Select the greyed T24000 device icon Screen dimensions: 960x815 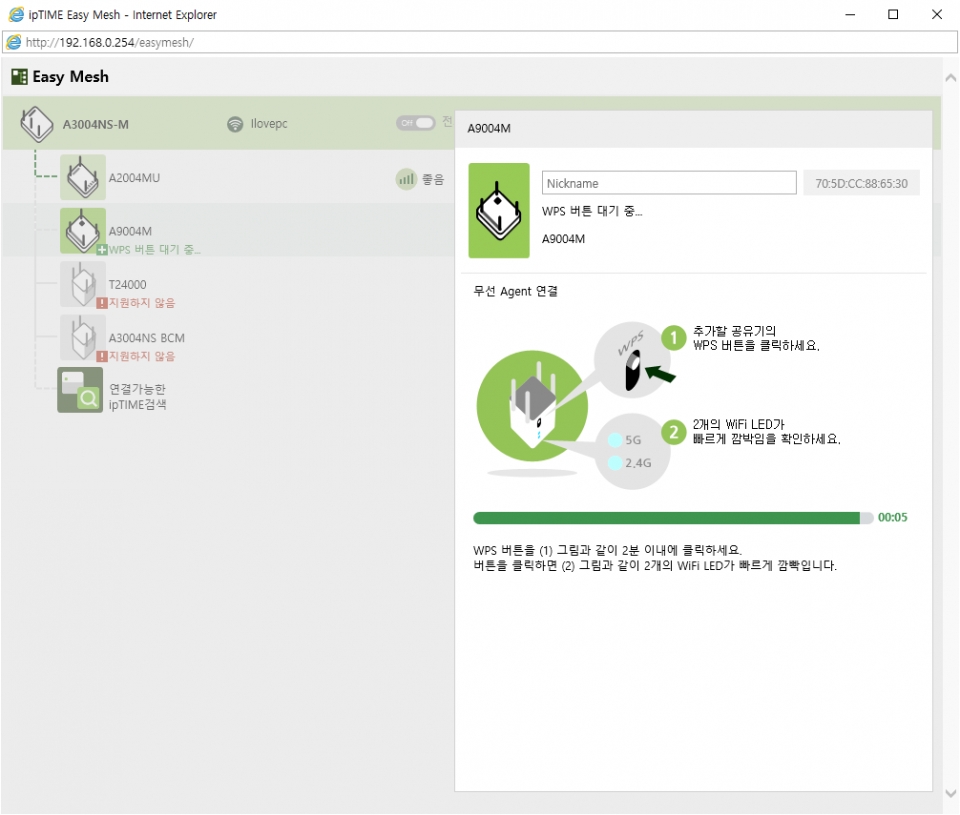[82, 285]
